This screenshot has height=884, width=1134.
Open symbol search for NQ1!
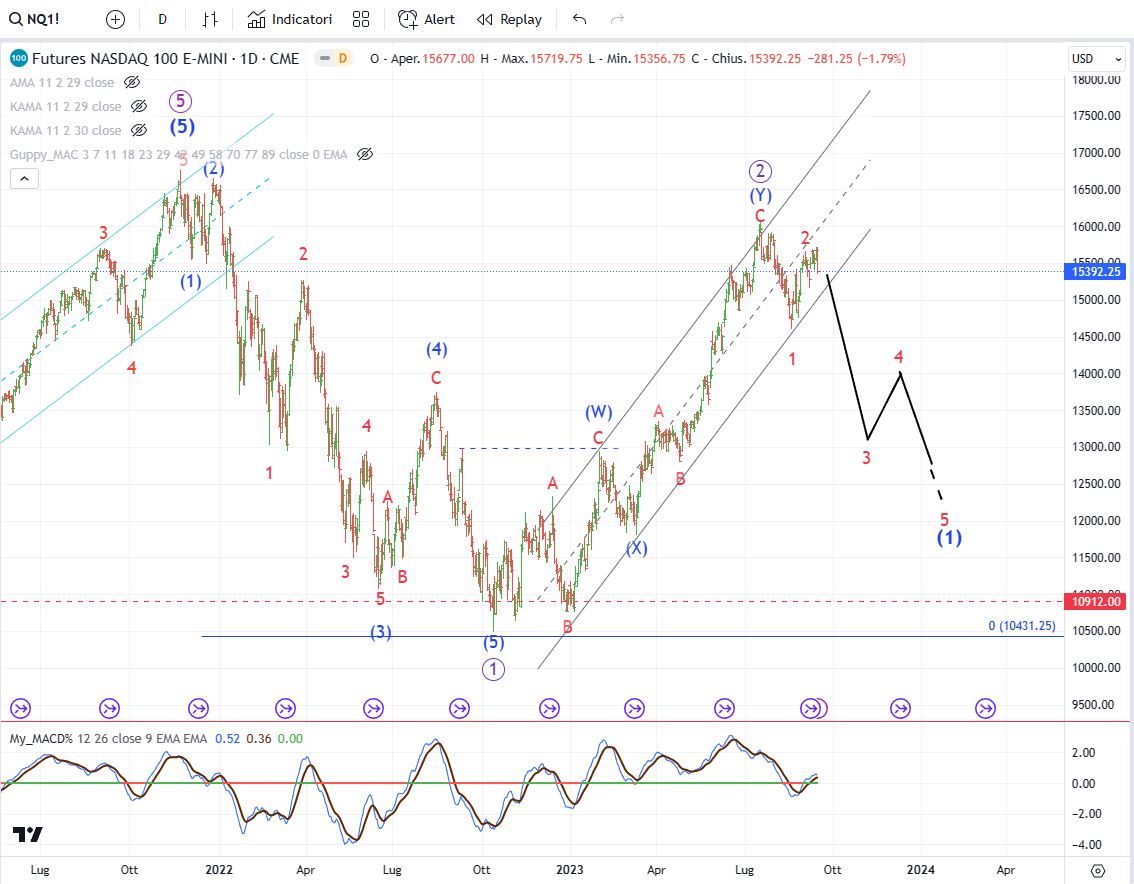tap(34, 20)
